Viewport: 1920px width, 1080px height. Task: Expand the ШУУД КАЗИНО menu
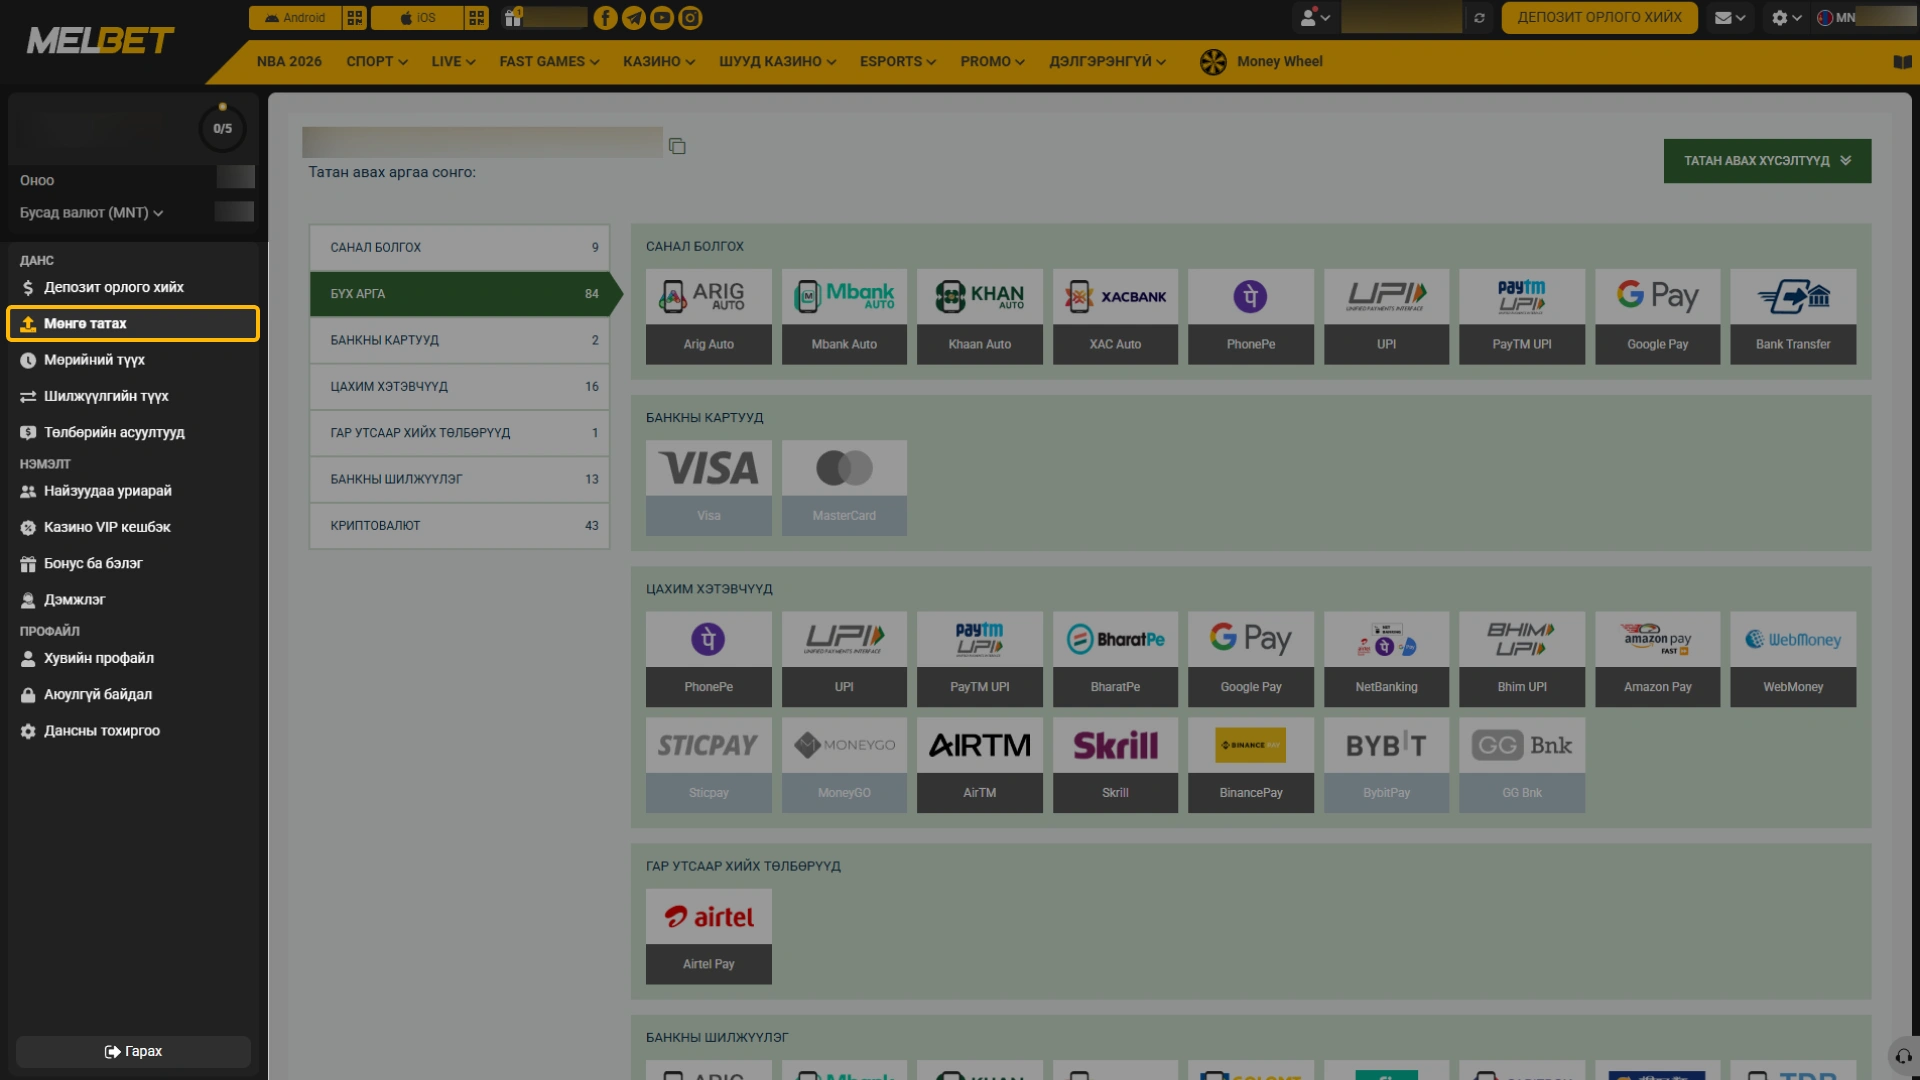(777, 62)
